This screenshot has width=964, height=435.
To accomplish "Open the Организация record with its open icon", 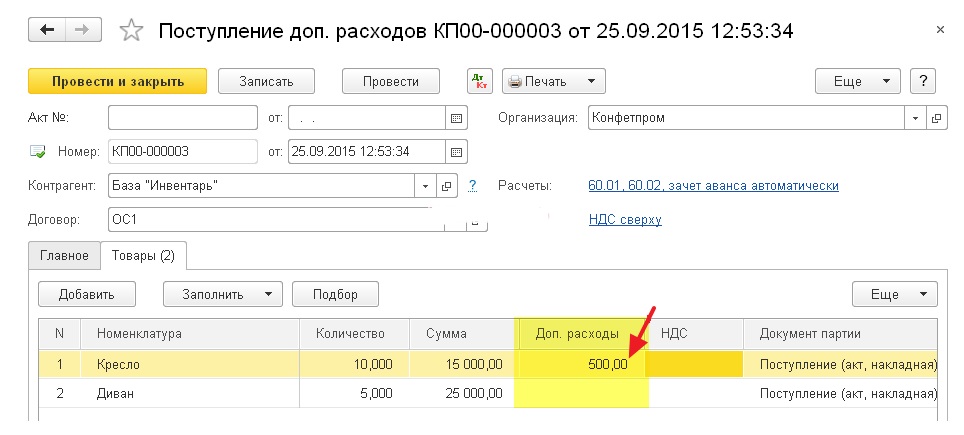I will (936, 118).
